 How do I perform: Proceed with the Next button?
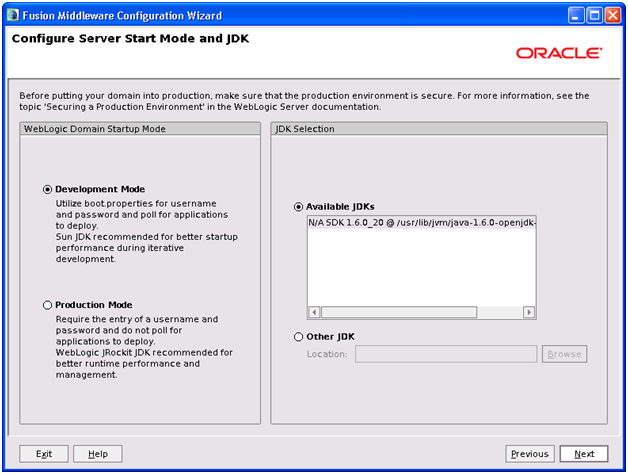[x=584, y=454]
